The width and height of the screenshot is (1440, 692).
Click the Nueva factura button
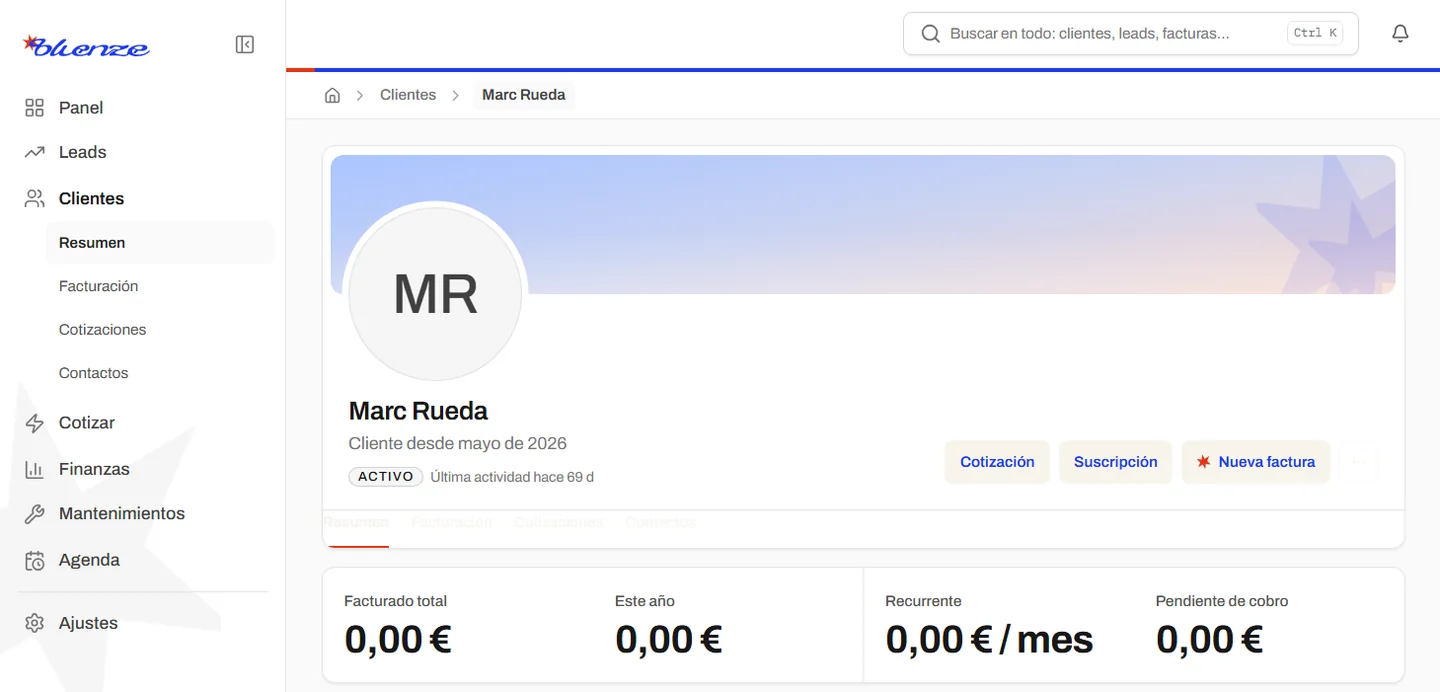1256,462
